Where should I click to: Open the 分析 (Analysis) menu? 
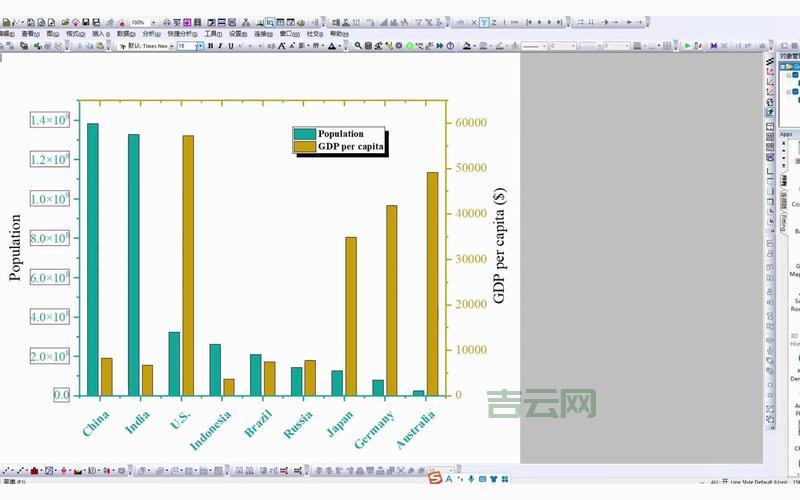point(150,33)
